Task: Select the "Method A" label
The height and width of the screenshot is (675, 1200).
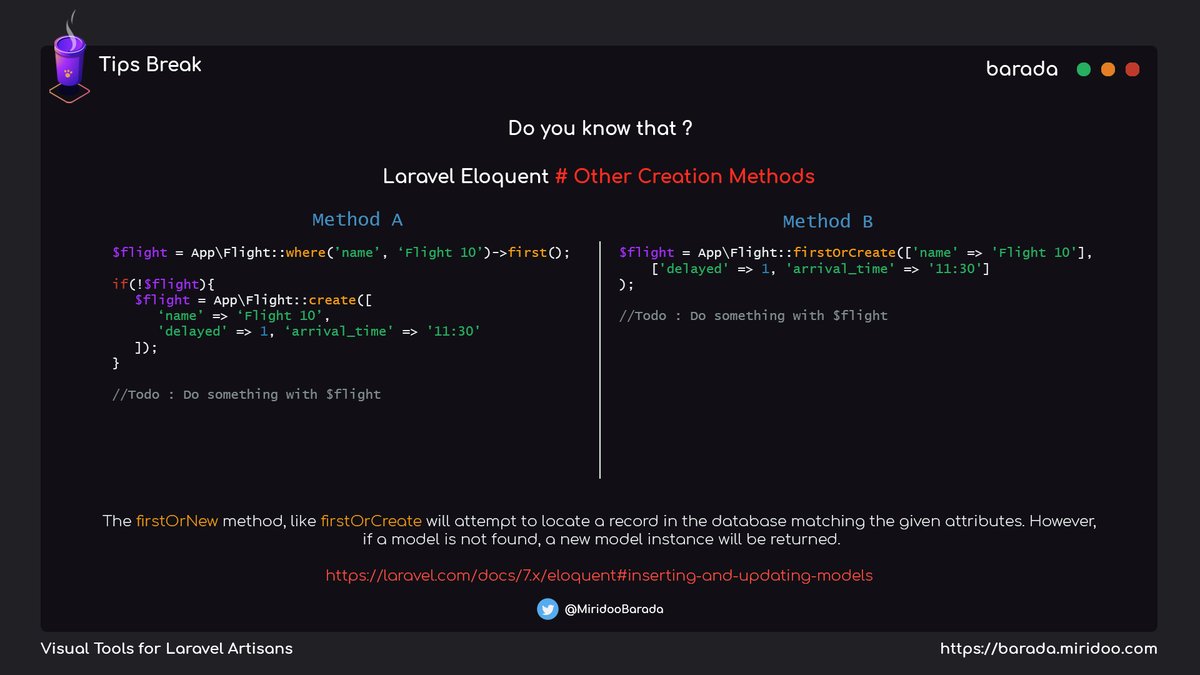Action: coord(357,219)
